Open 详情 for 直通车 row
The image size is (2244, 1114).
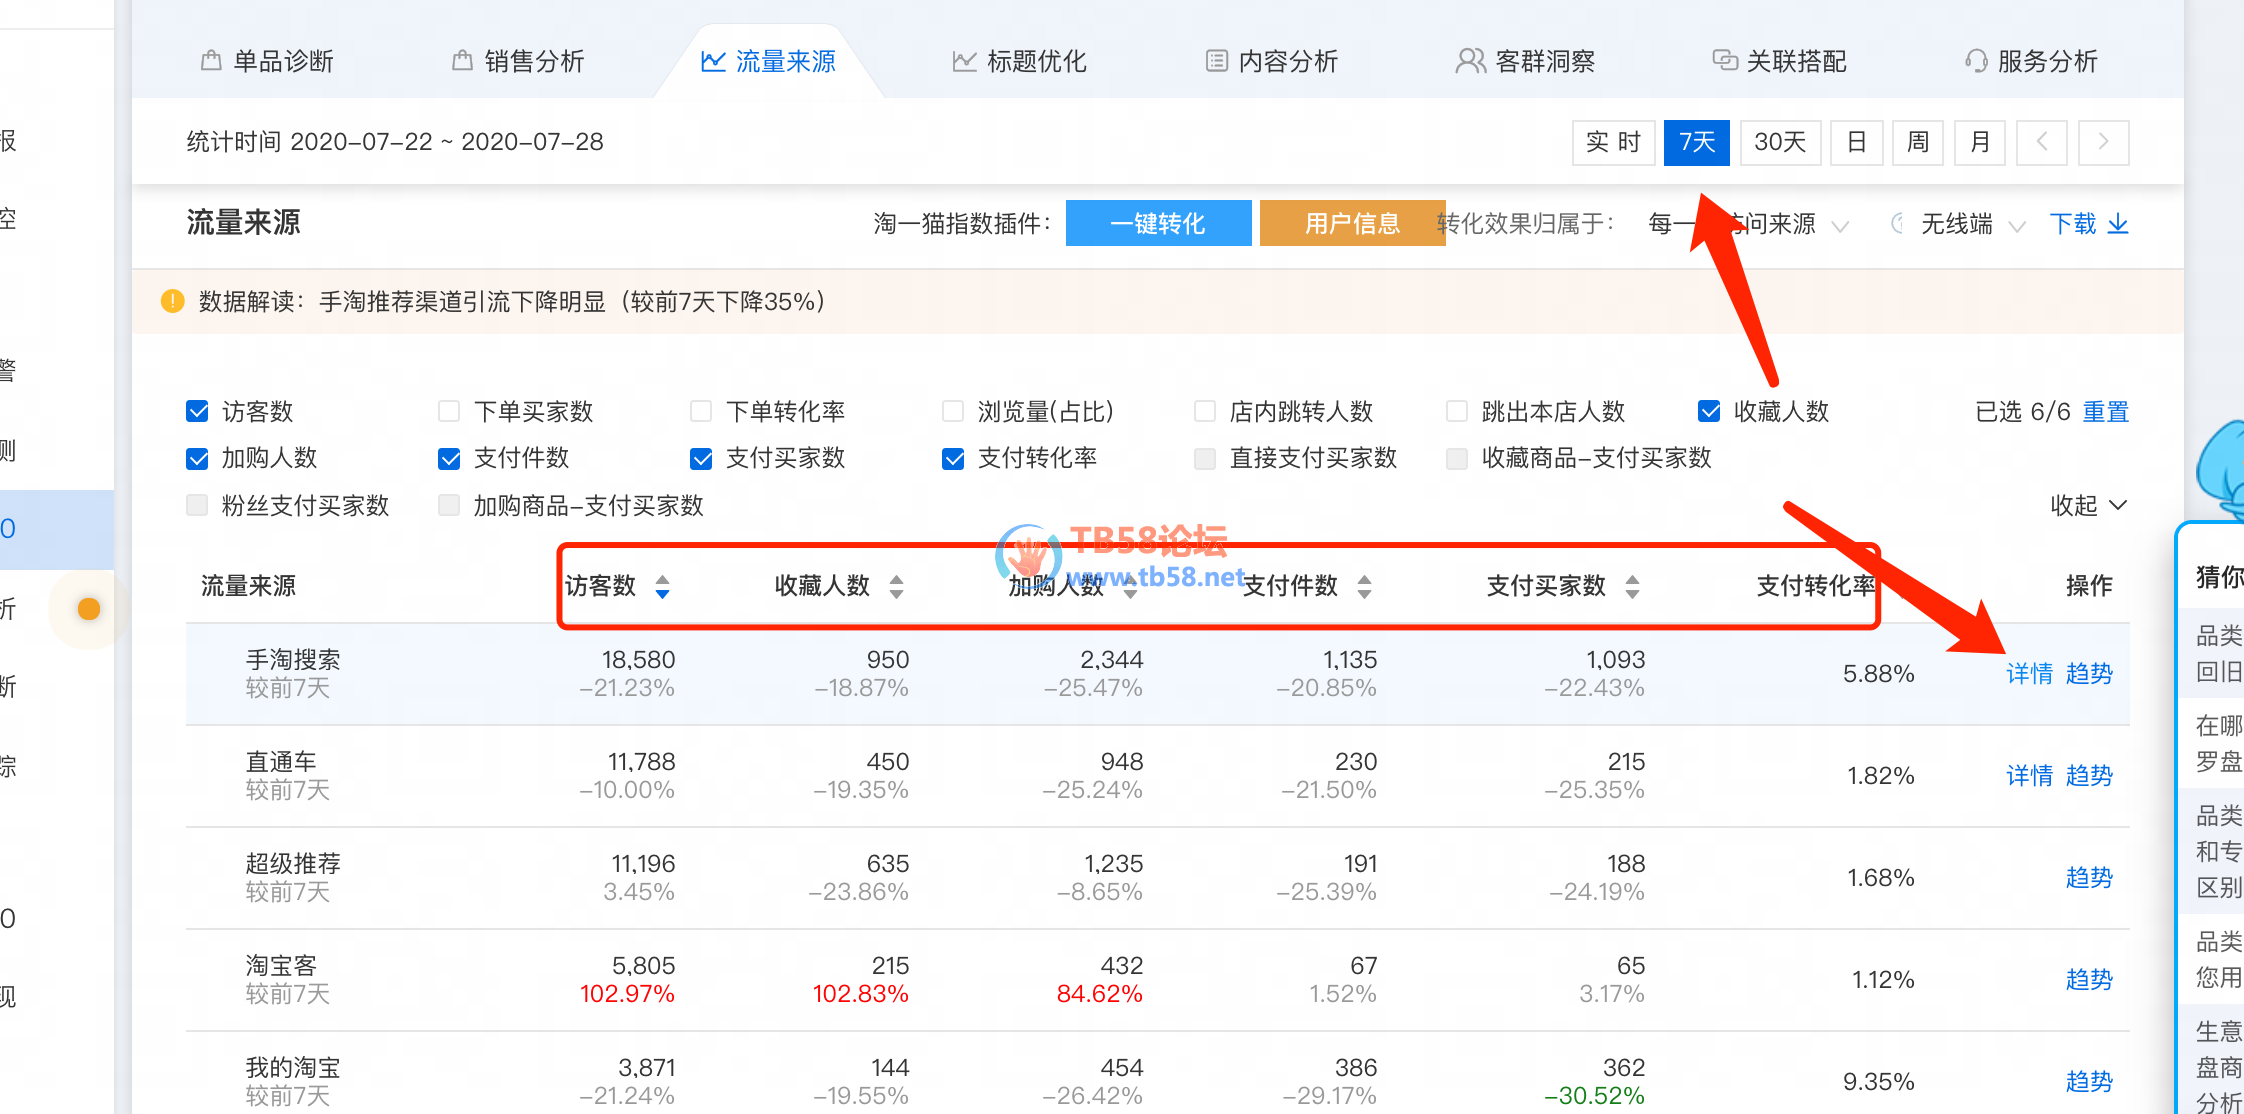(x=2030, y=776)
